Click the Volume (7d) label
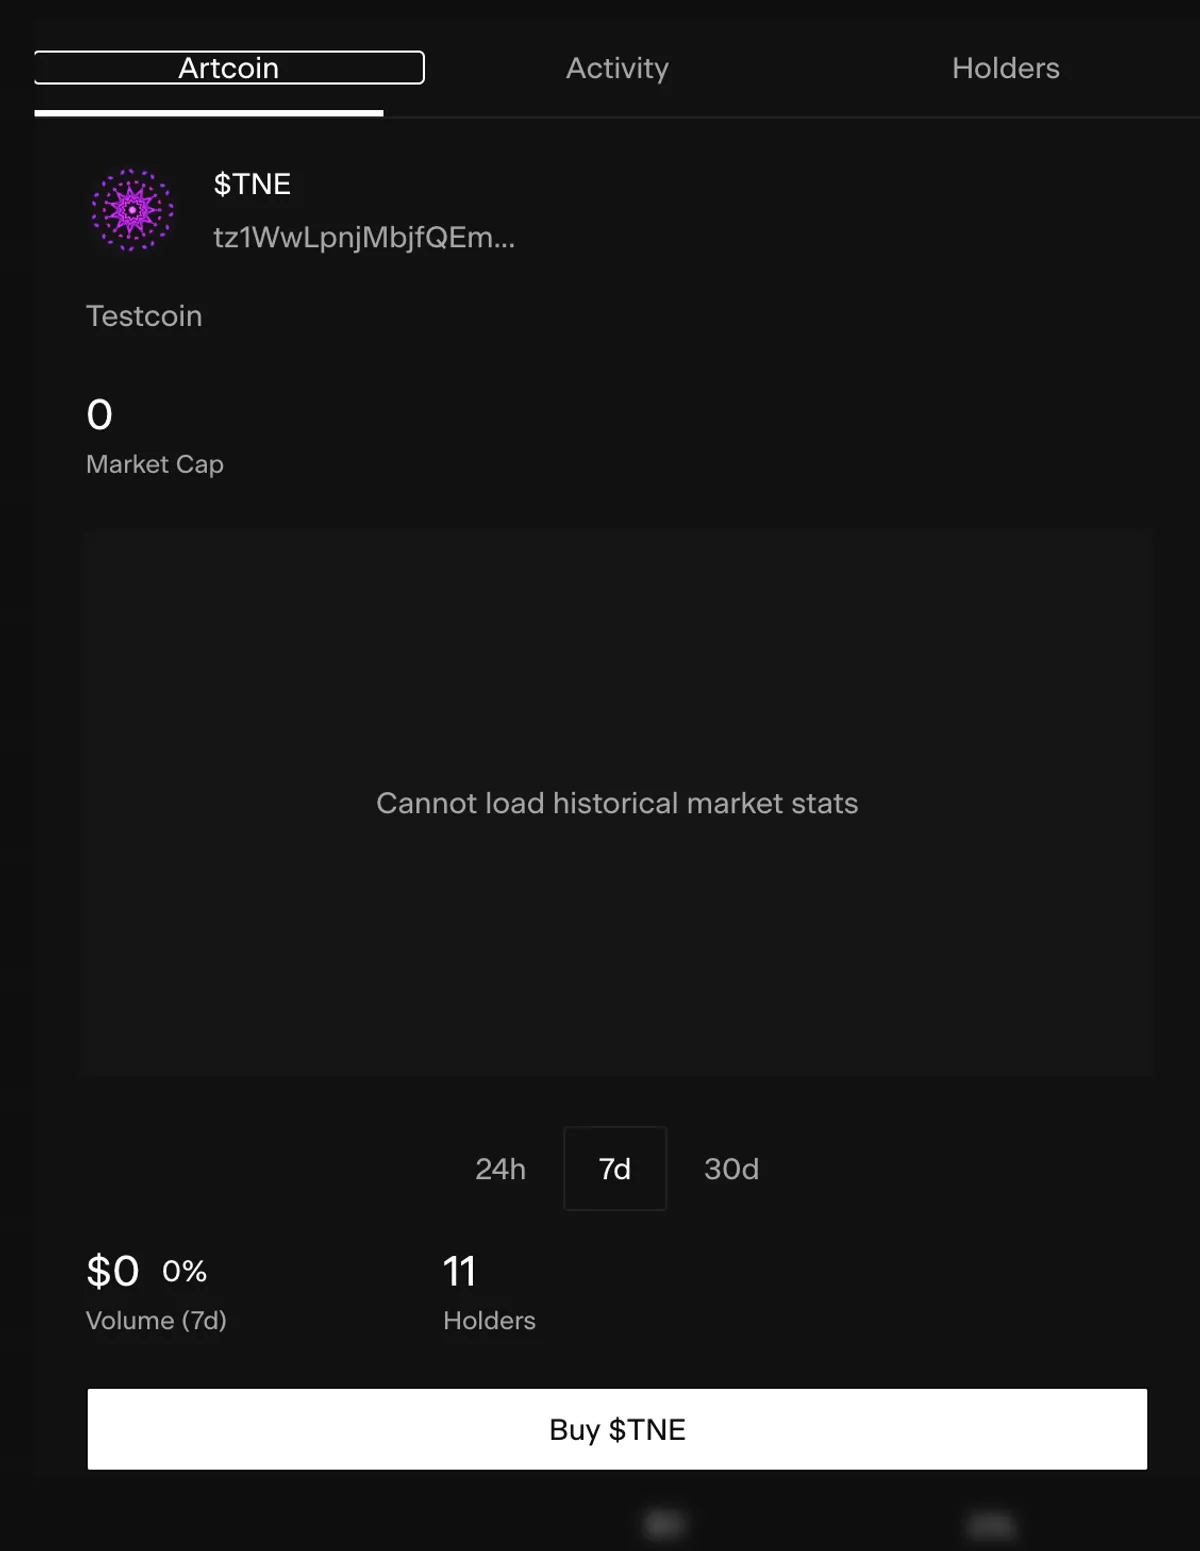1200x1551 pixels. (x=156, y=1320)
